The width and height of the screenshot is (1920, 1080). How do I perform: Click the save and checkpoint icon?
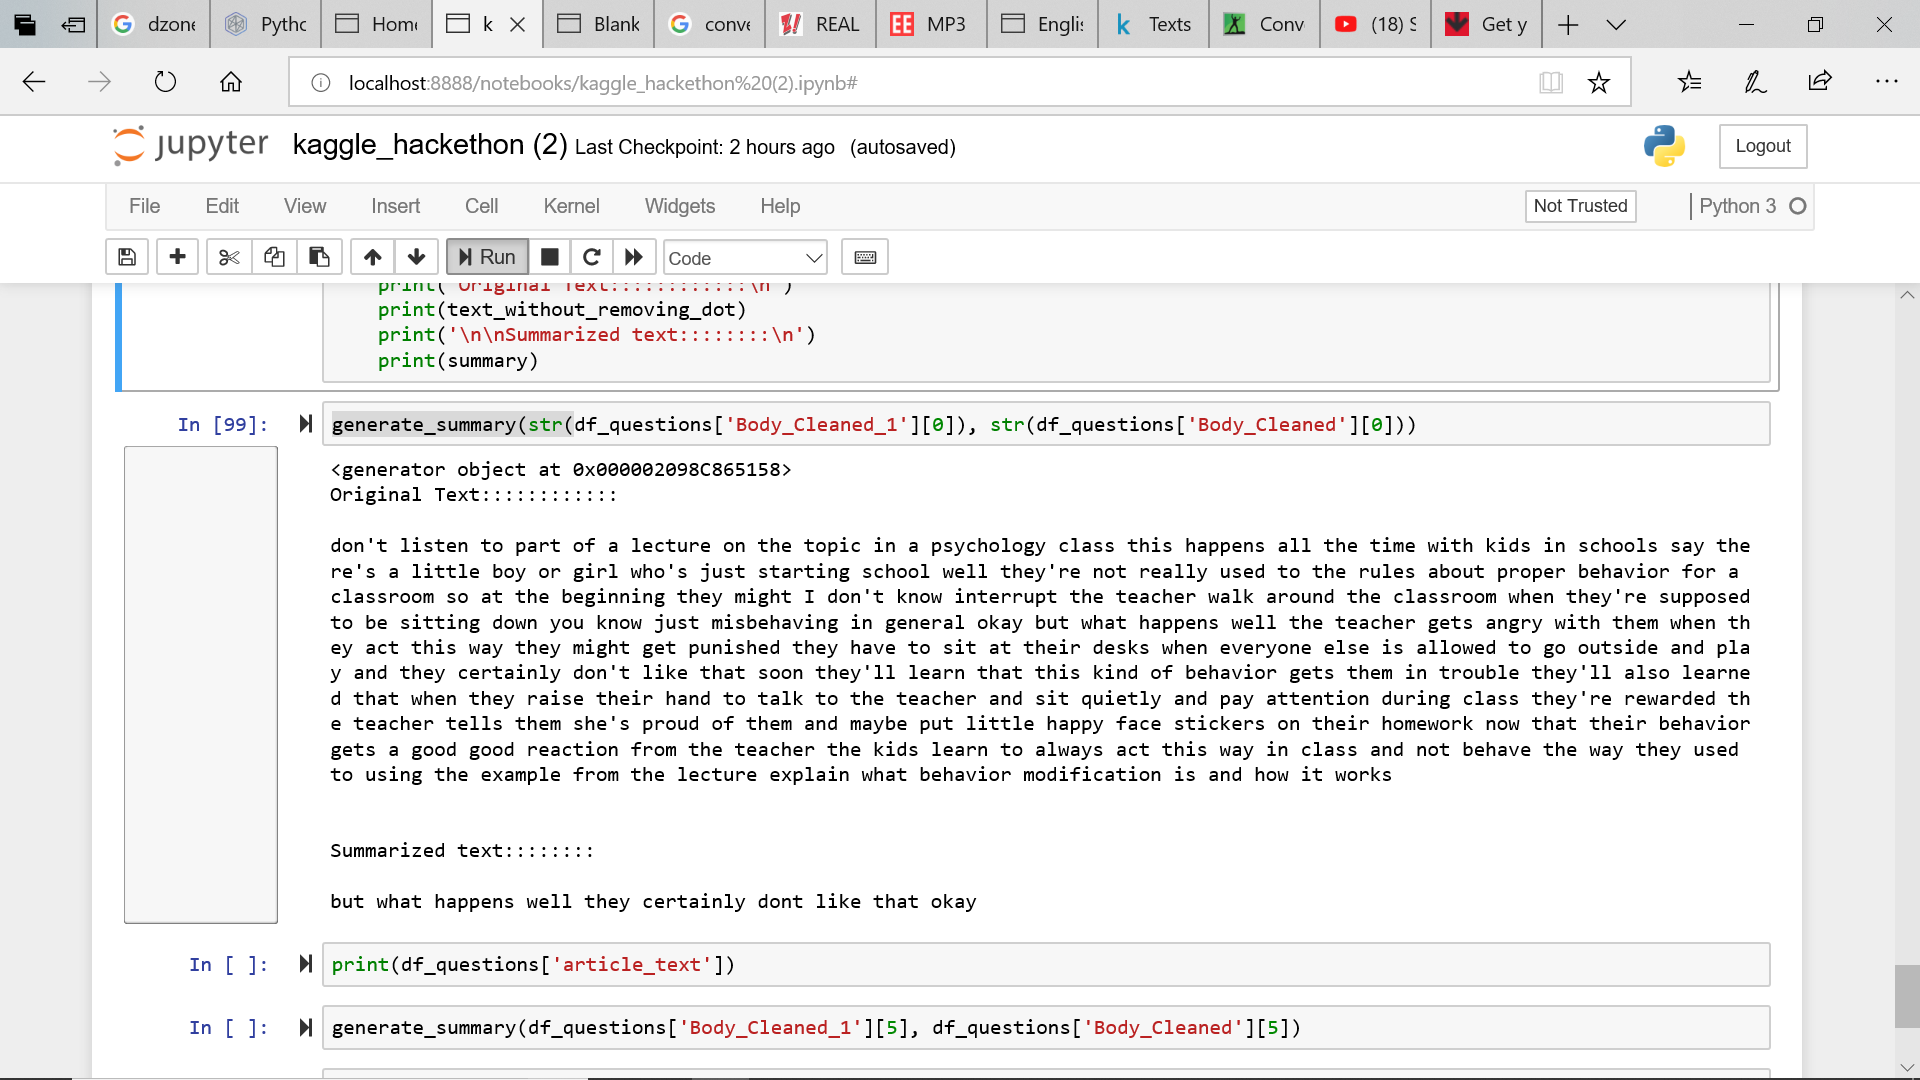pos(127,258)
